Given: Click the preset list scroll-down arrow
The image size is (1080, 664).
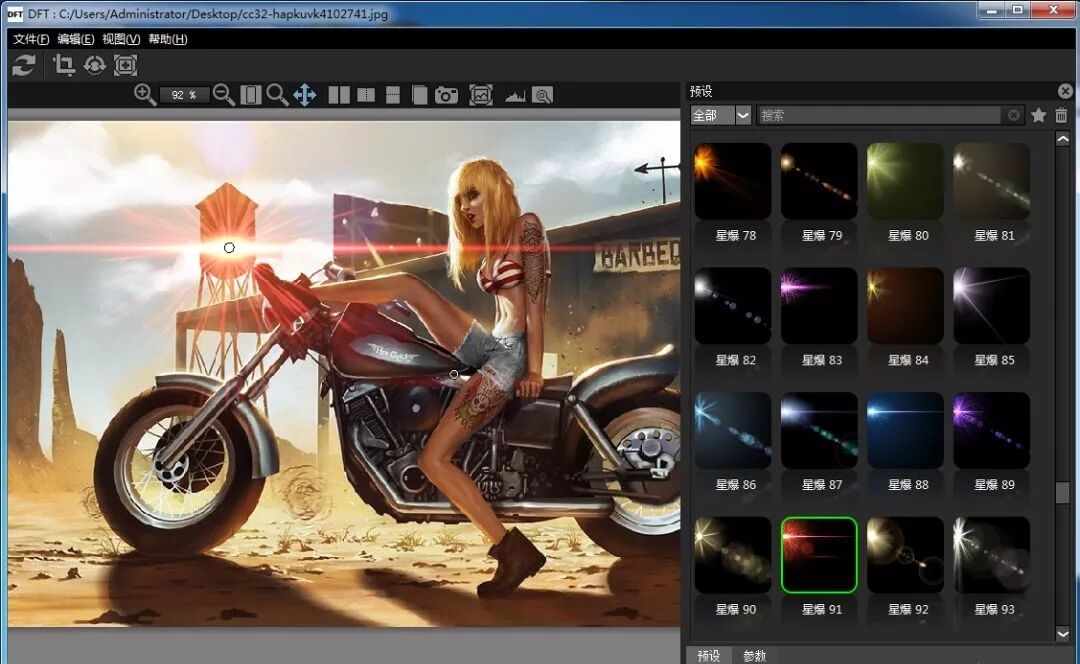Looking at the screenshot, I should point(1063,634).
